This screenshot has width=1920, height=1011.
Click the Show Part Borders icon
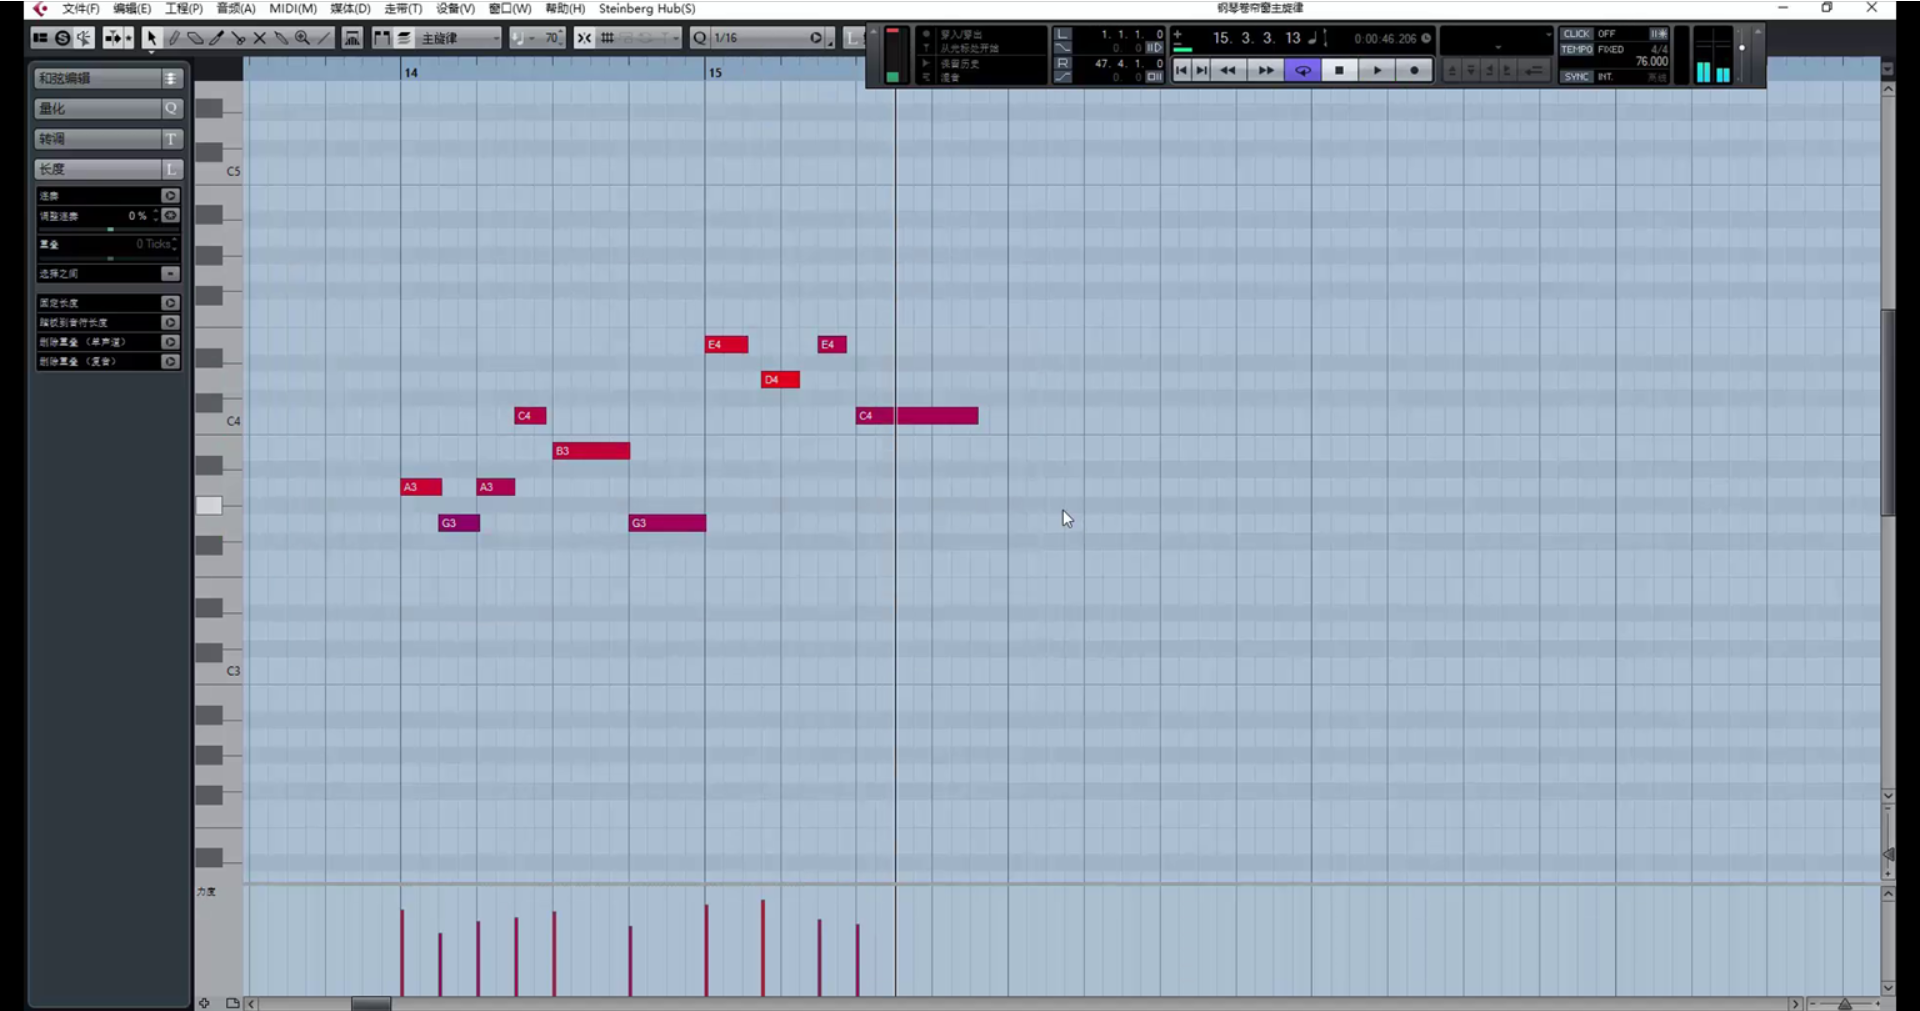coord(381,38)
